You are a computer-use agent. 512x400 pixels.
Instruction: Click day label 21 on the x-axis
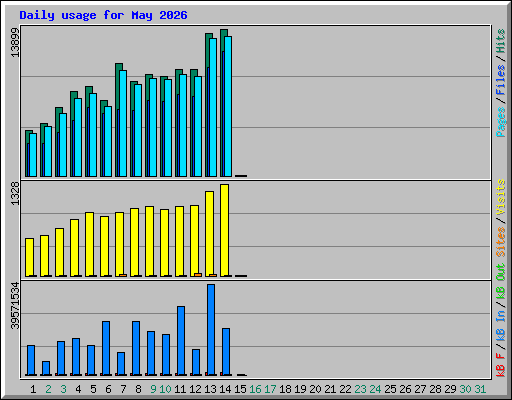(330, 389)
